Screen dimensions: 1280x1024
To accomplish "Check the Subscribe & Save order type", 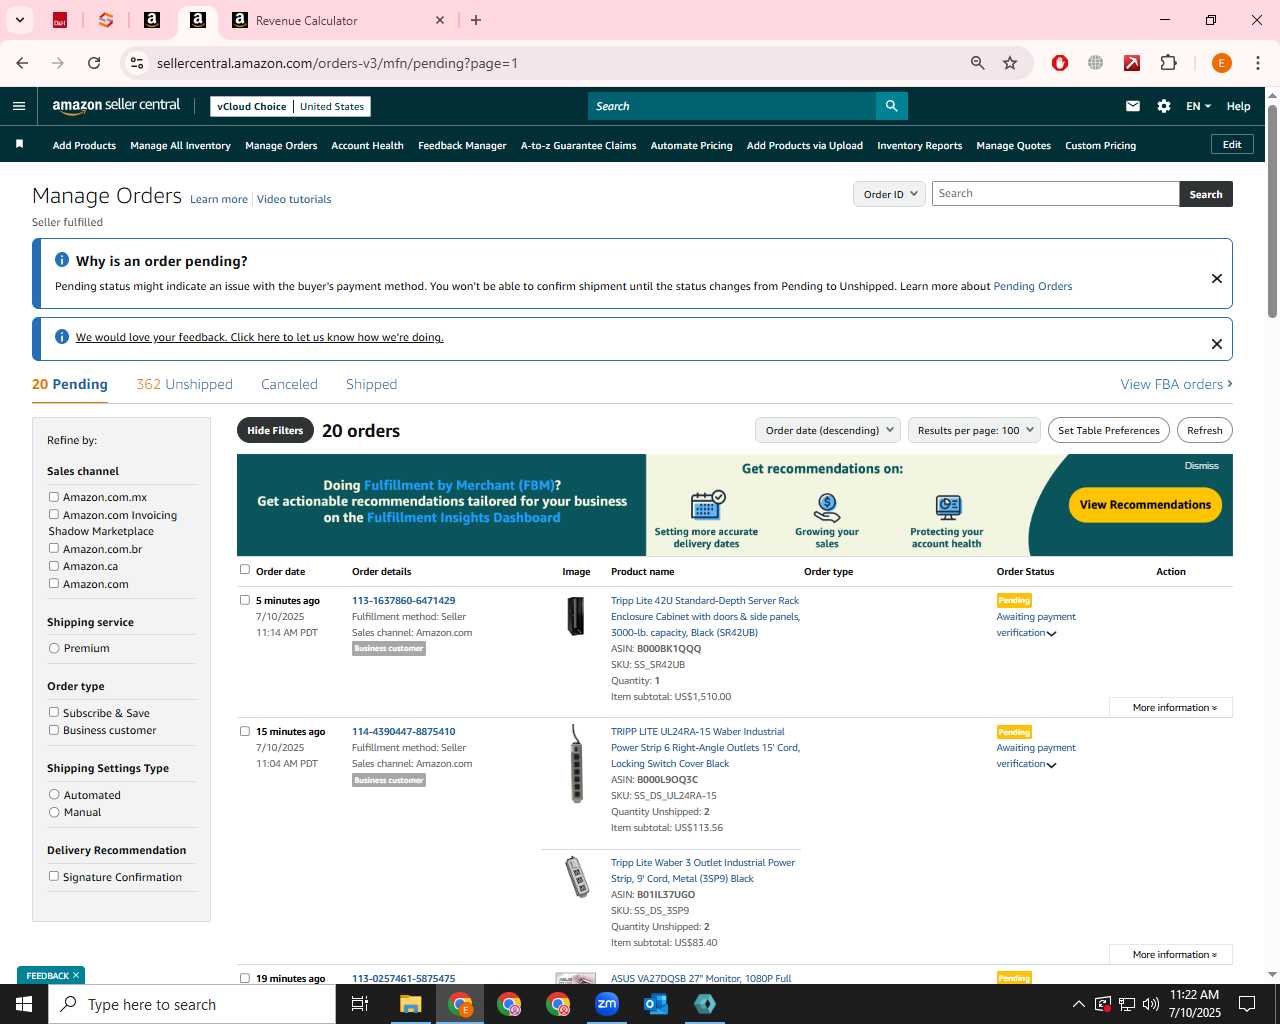I will point(54,712).
